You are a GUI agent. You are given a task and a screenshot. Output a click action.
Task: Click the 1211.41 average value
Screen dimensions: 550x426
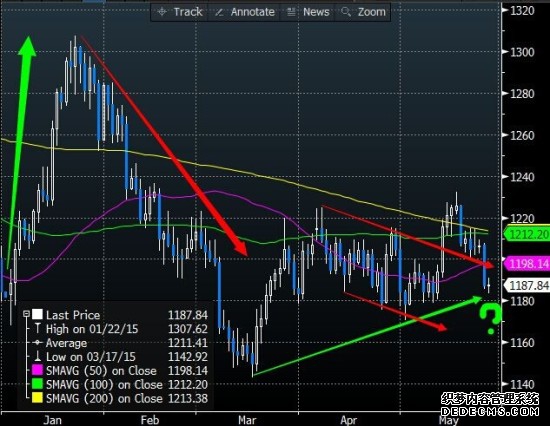pyautogui.click(x=188, y=343)
